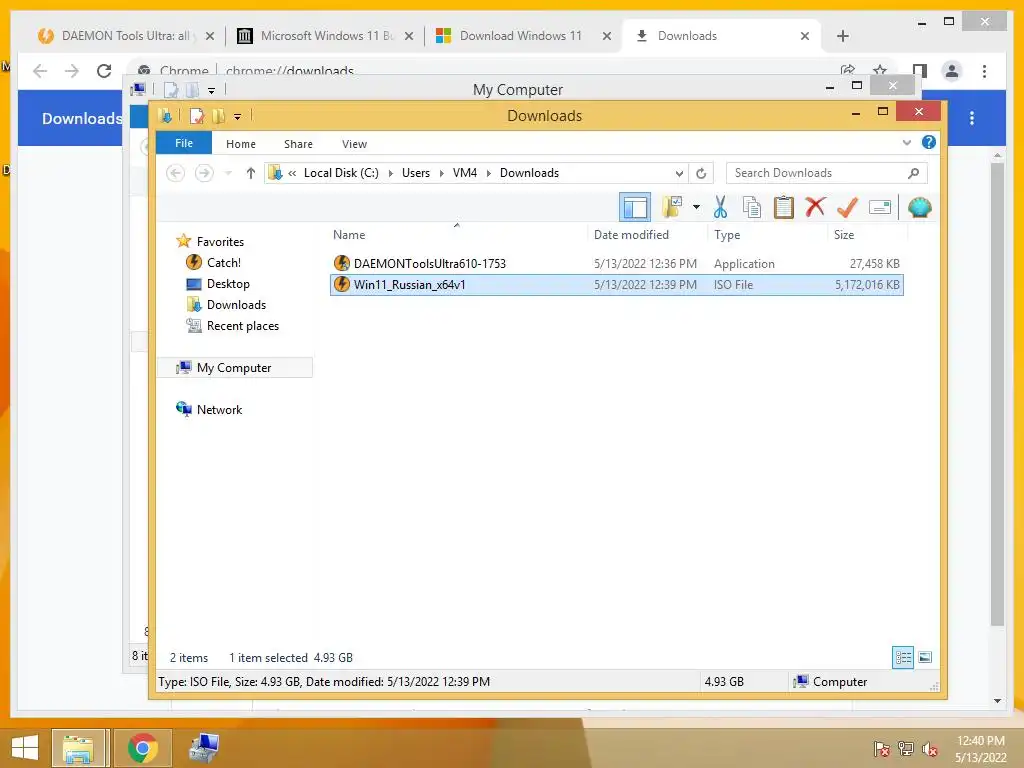Click quick access properties icon in title bar
Screen dimensions: 1024x768
(197, 116)
